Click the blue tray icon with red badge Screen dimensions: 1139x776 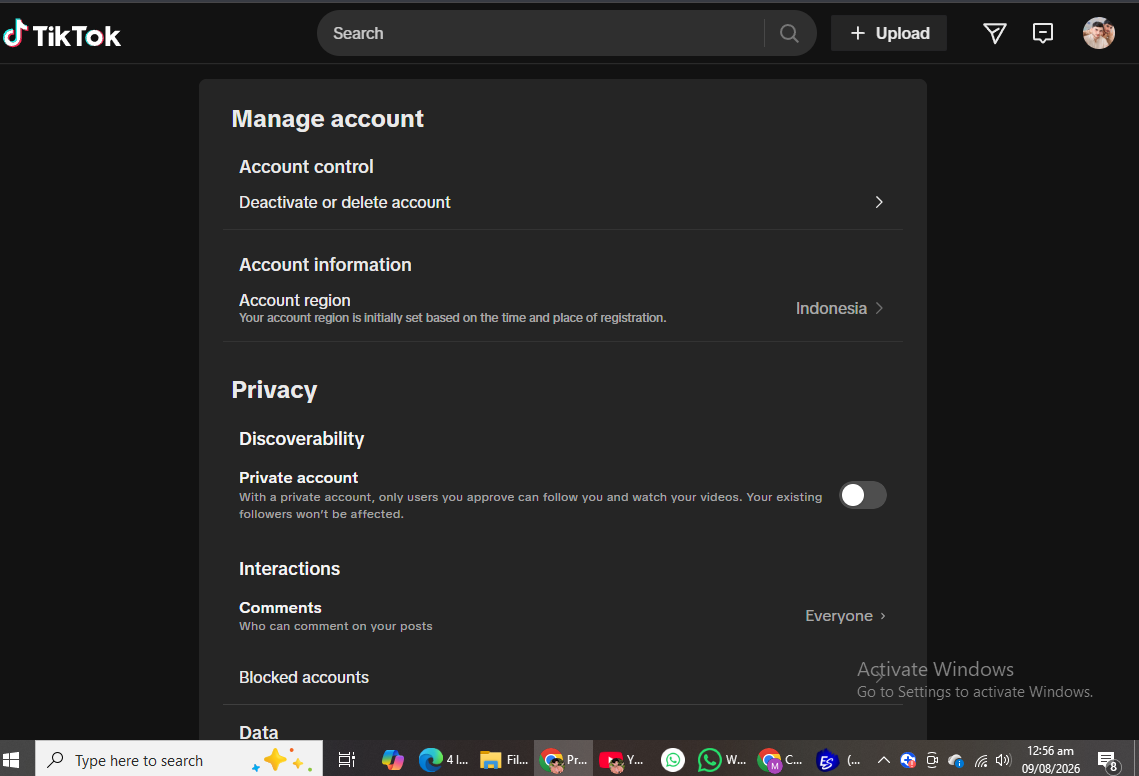pos(908,761)
